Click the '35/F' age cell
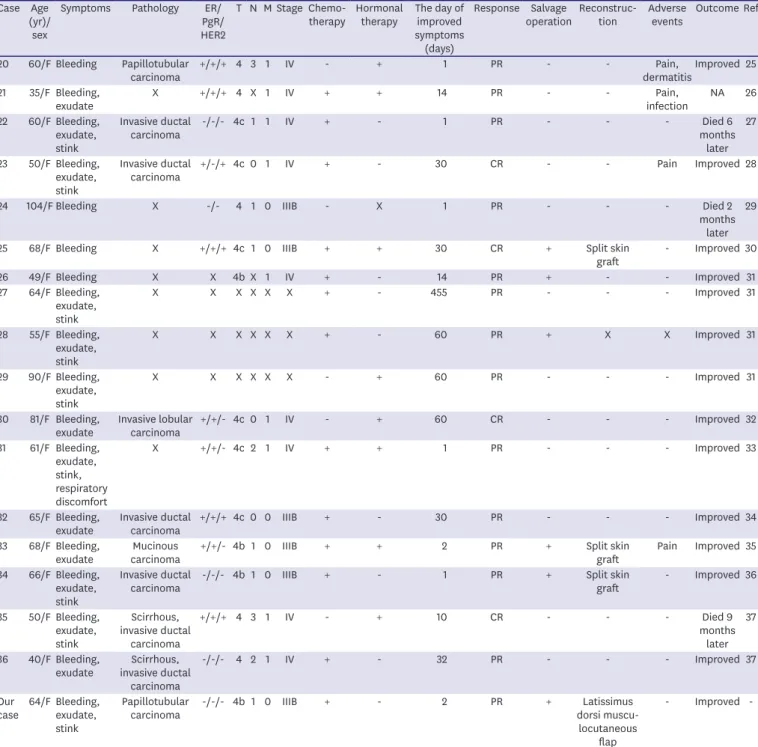 coord(40,93)
